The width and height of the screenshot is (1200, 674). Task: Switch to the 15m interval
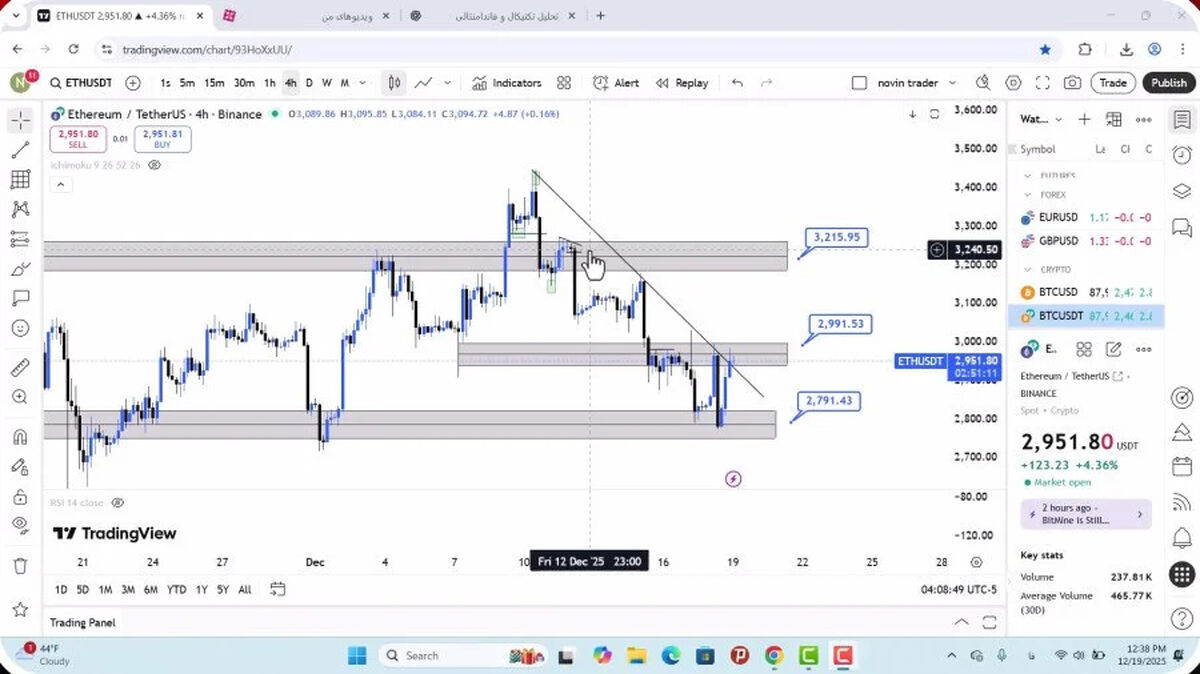(x=214, y=83)
